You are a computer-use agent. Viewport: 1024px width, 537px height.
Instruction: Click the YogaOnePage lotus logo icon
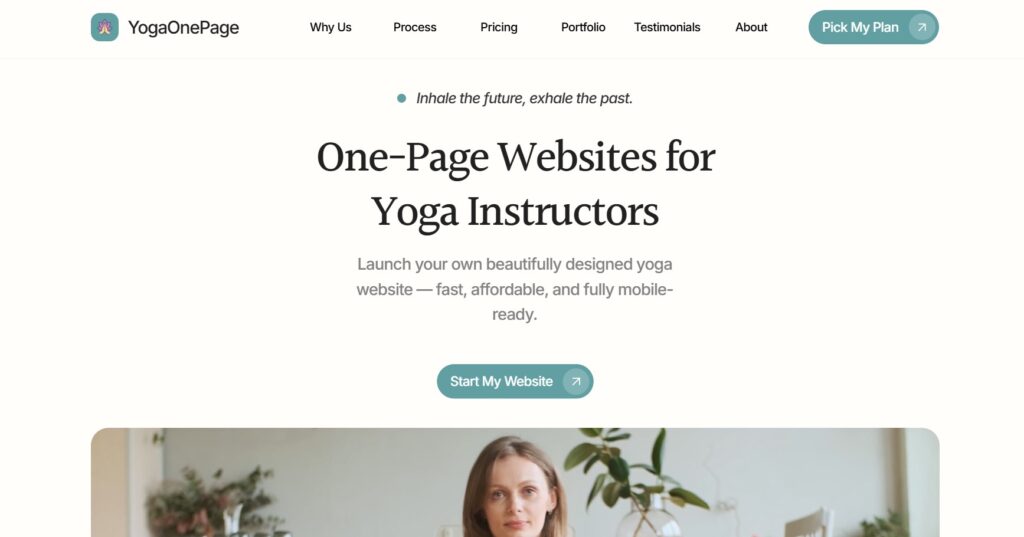coord(104,27)
